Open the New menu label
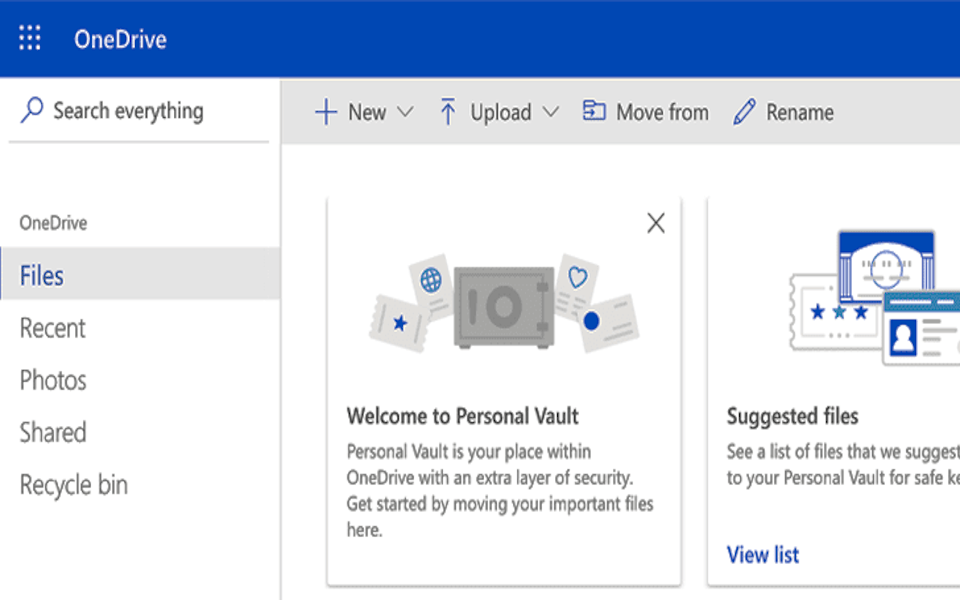This screenshot has height=600, width=960. [367, 113]
